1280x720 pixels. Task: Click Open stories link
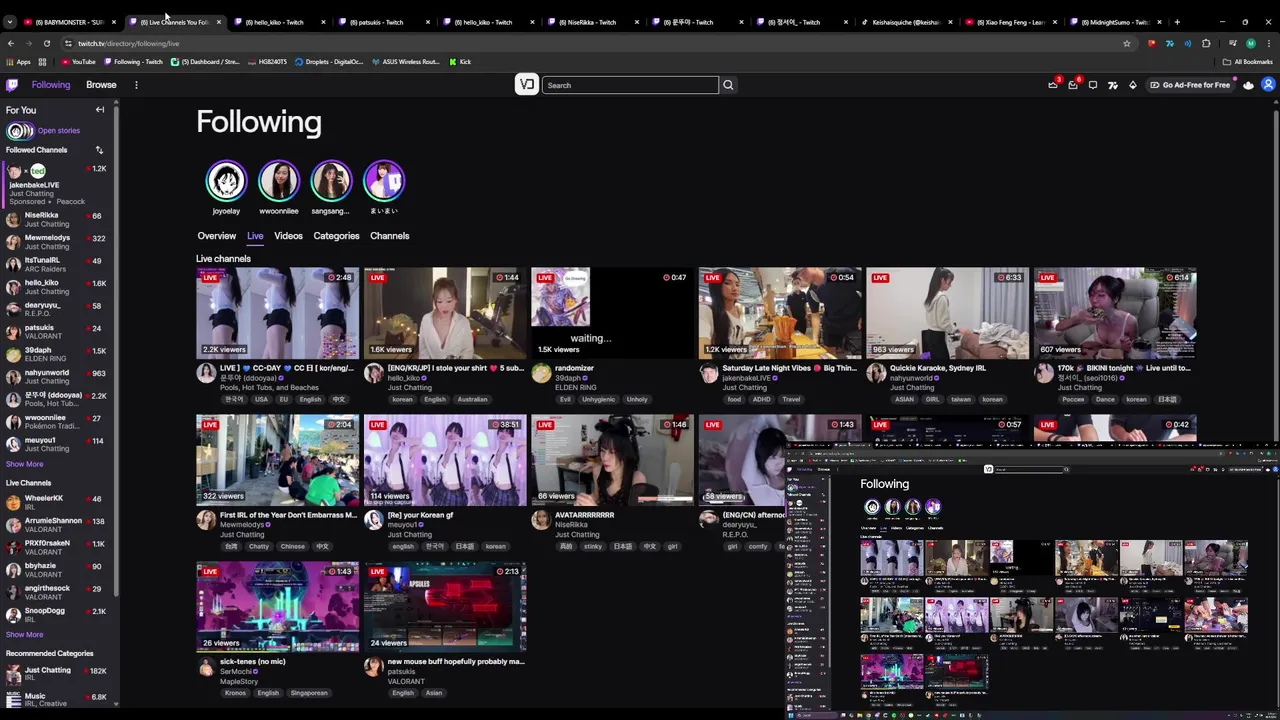[58, 131]
